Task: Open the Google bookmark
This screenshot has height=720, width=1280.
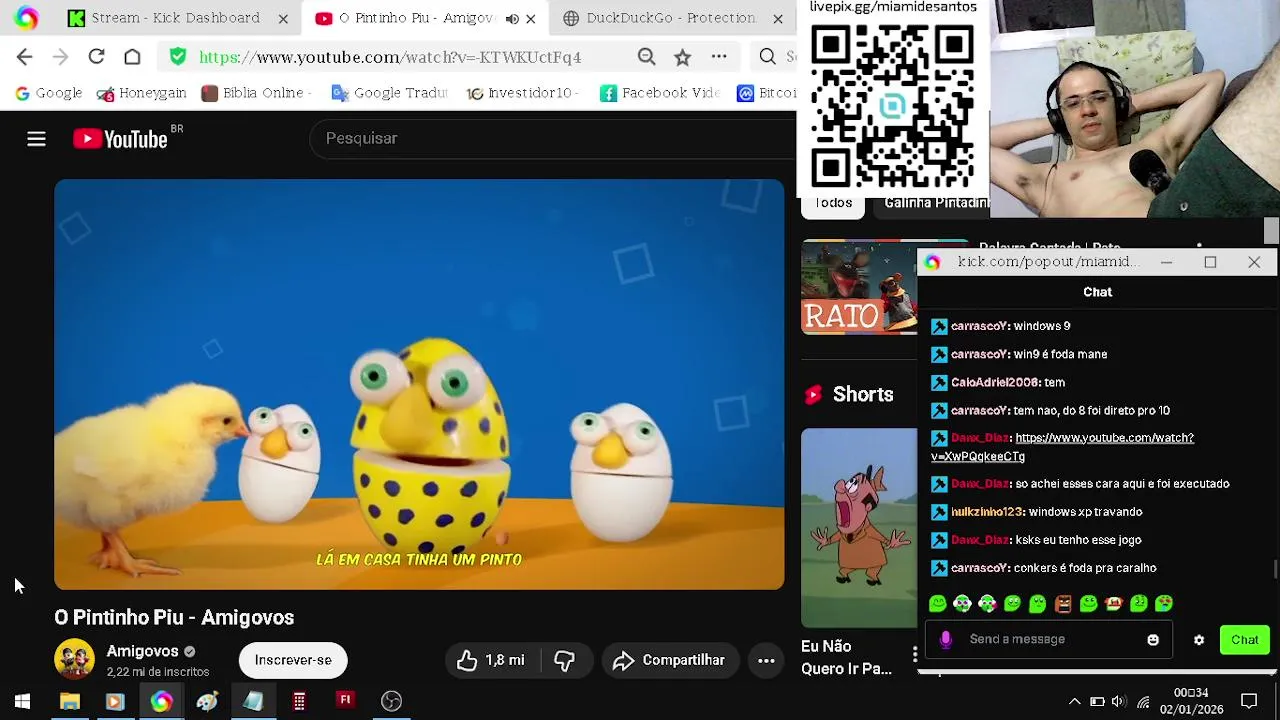Action: [x=48, y=93]
